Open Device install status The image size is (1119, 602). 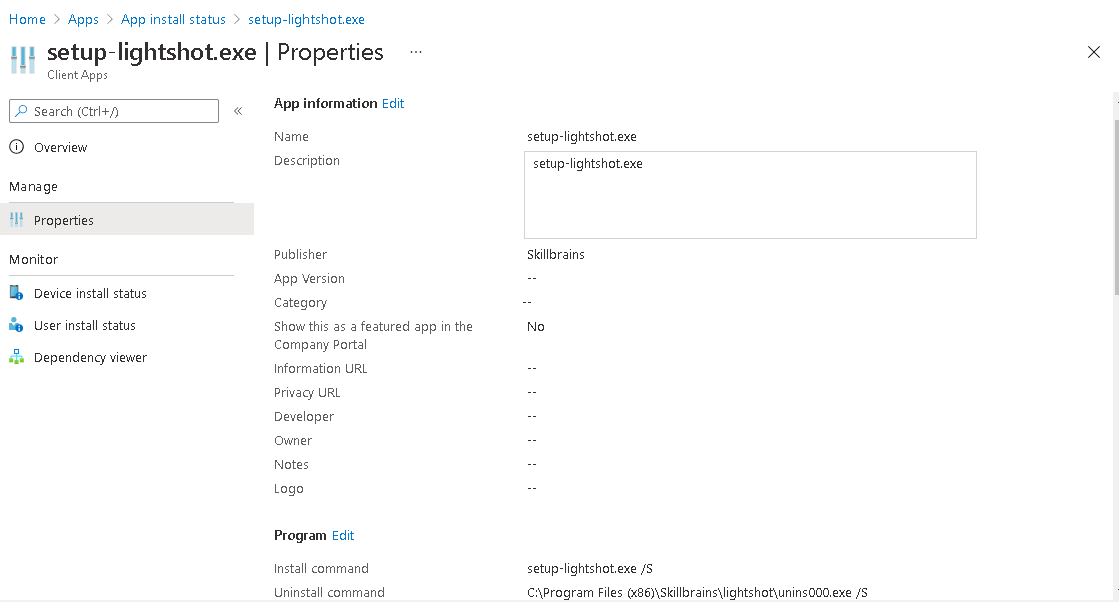88,293
